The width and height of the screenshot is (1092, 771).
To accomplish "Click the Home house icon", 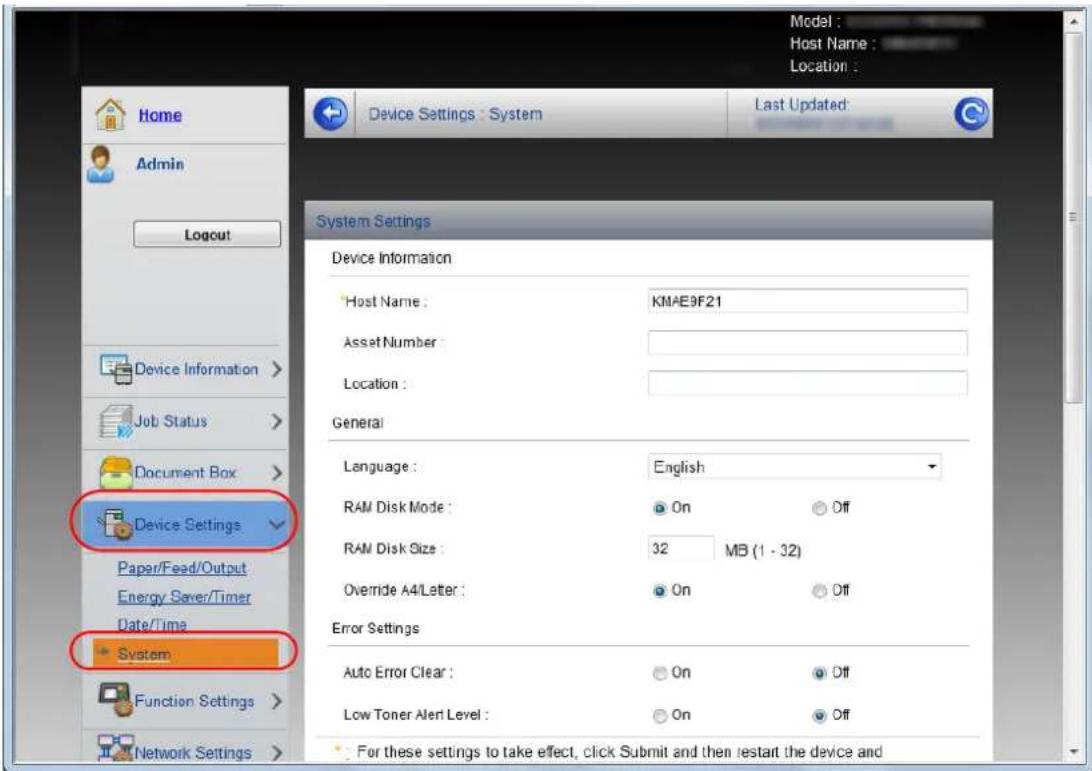I will (110, 114).
